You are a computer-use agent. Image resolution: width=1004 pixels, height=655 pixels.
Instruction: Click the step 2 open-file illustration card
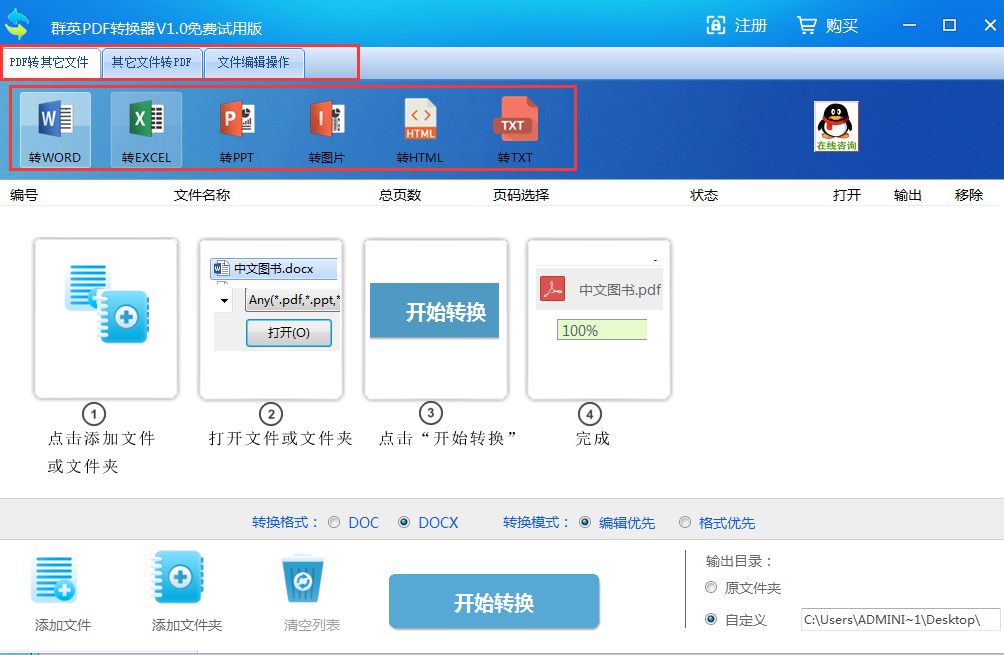coord(271,318)
